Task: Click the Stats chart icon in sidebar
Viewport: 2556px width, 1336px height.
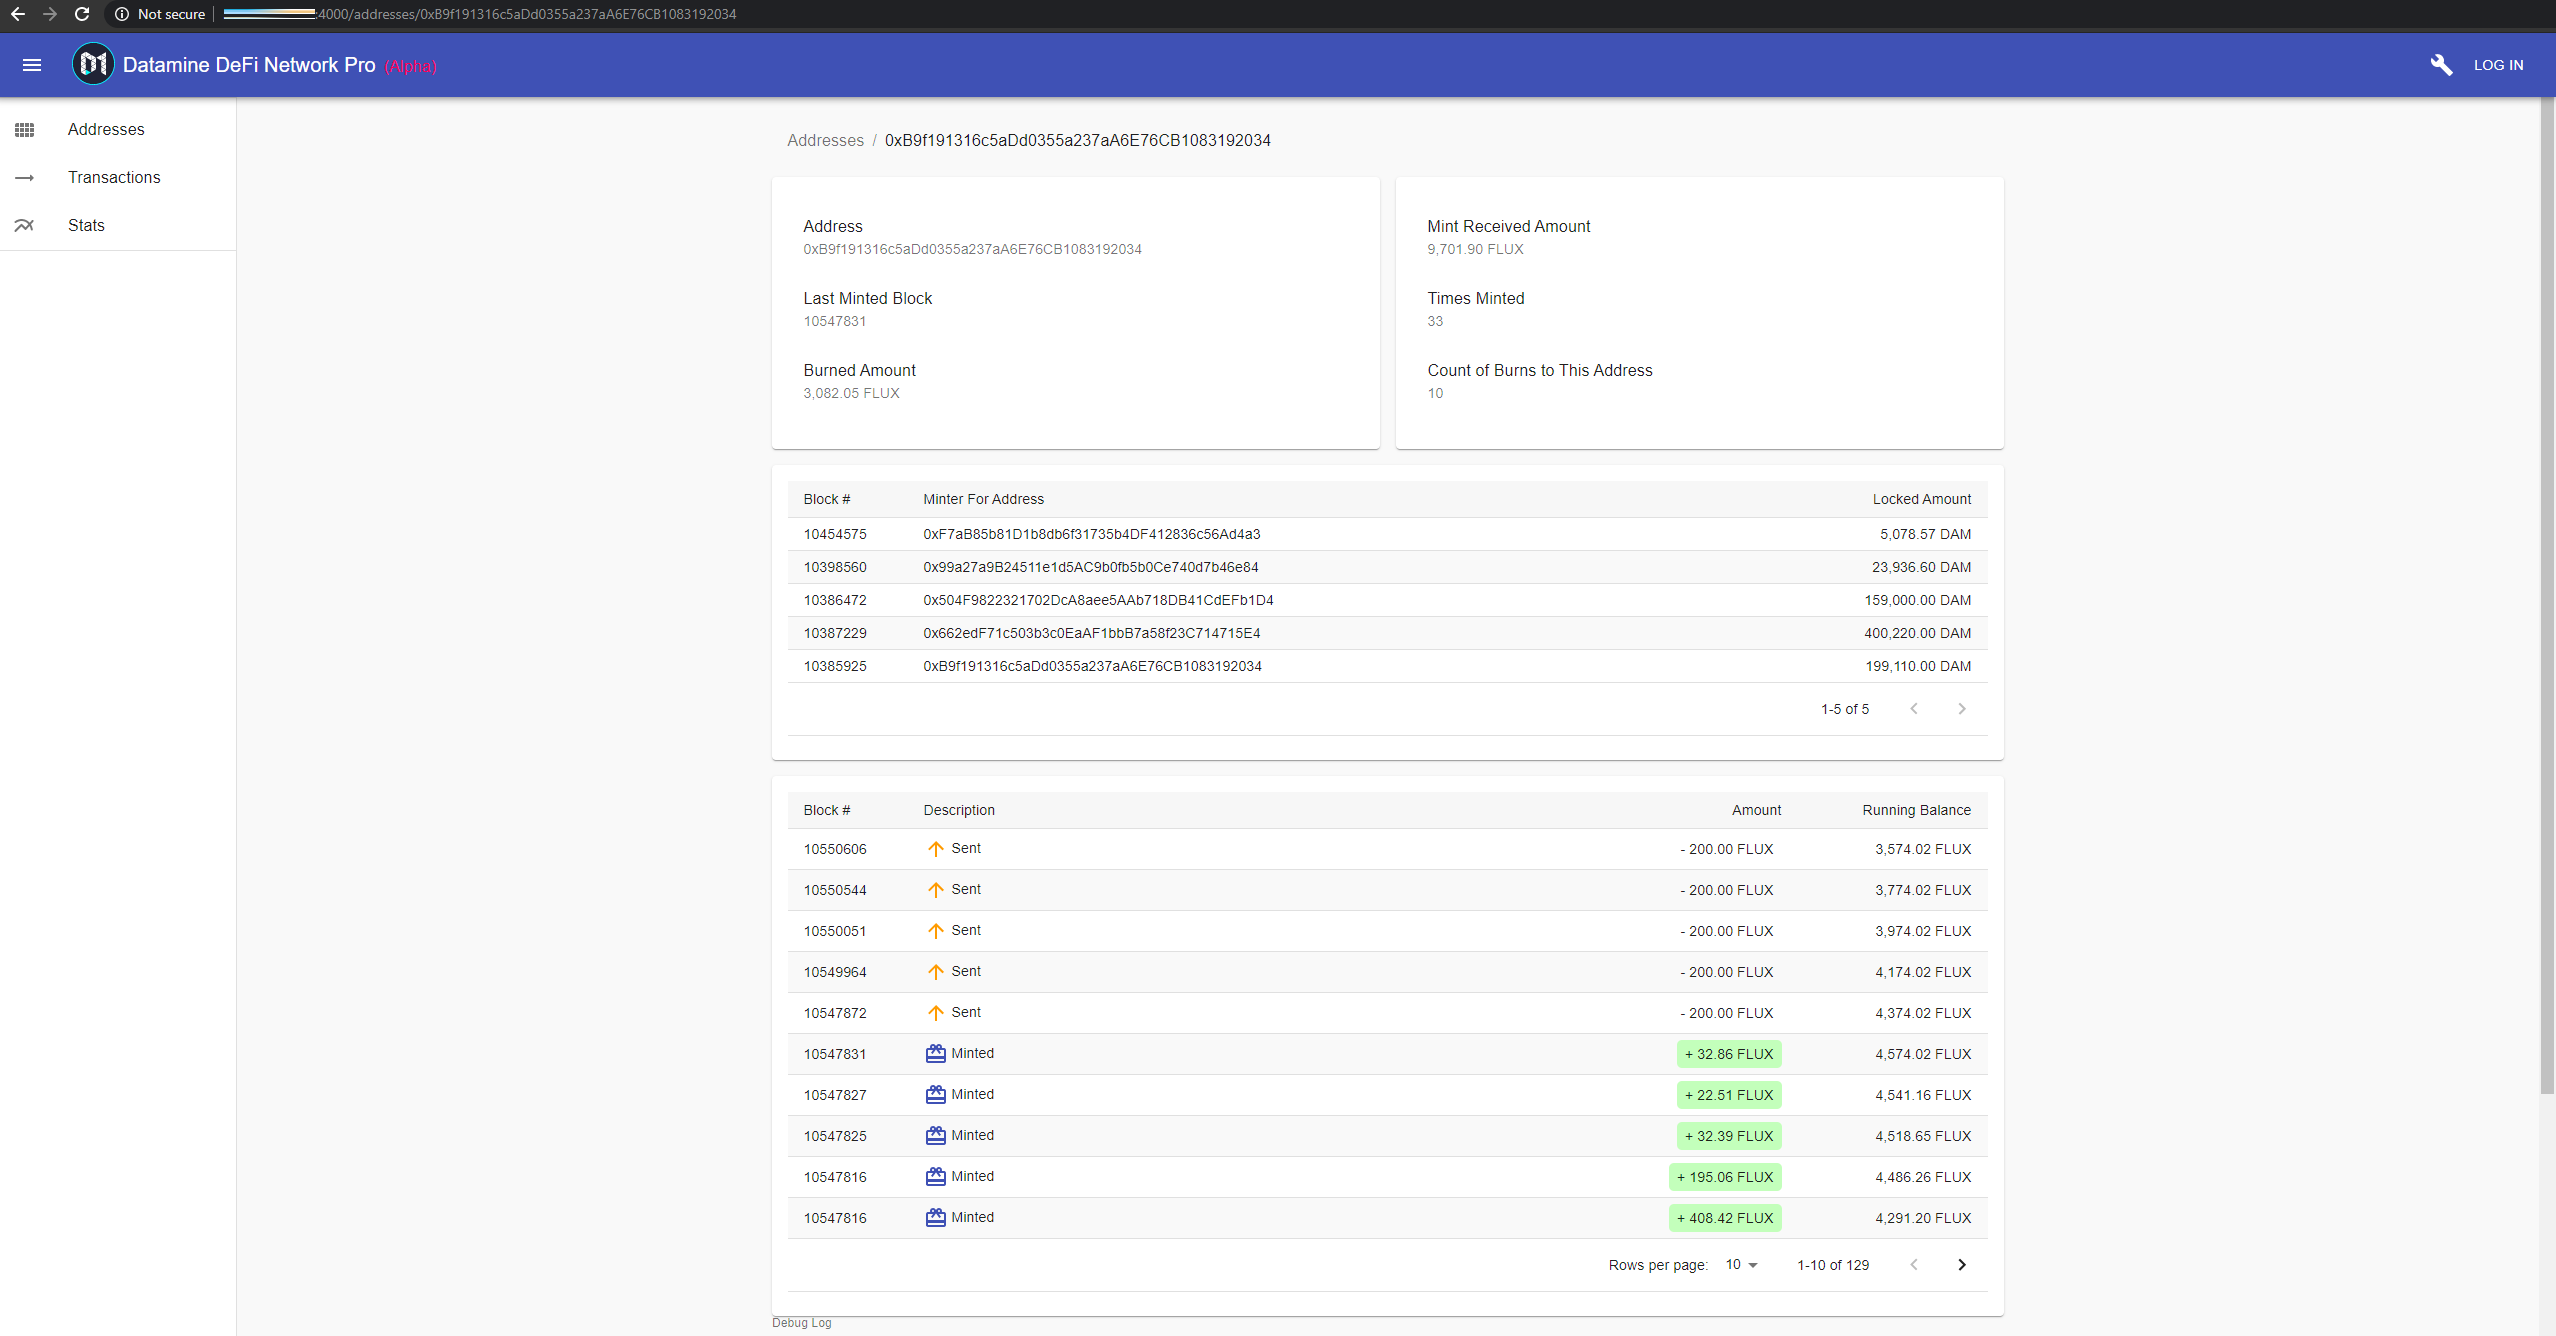Action: pyautogui.click(x=25, y=226)
